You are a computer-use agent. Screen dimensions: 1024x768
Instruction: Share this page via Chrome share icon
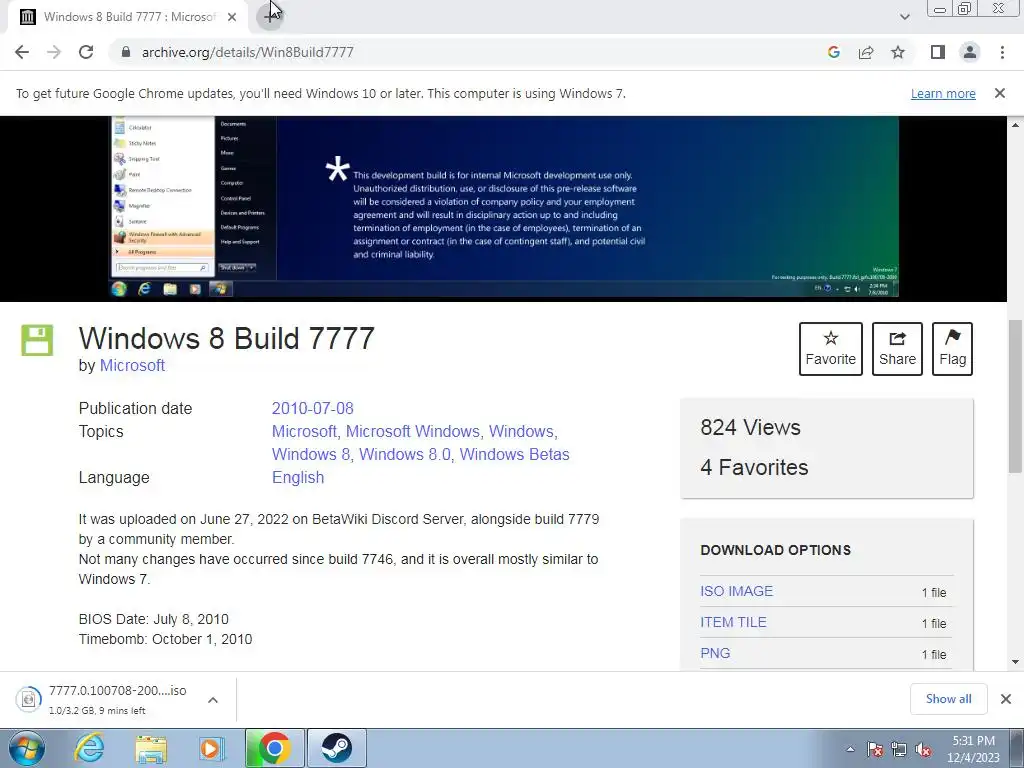tap(866, 52)
